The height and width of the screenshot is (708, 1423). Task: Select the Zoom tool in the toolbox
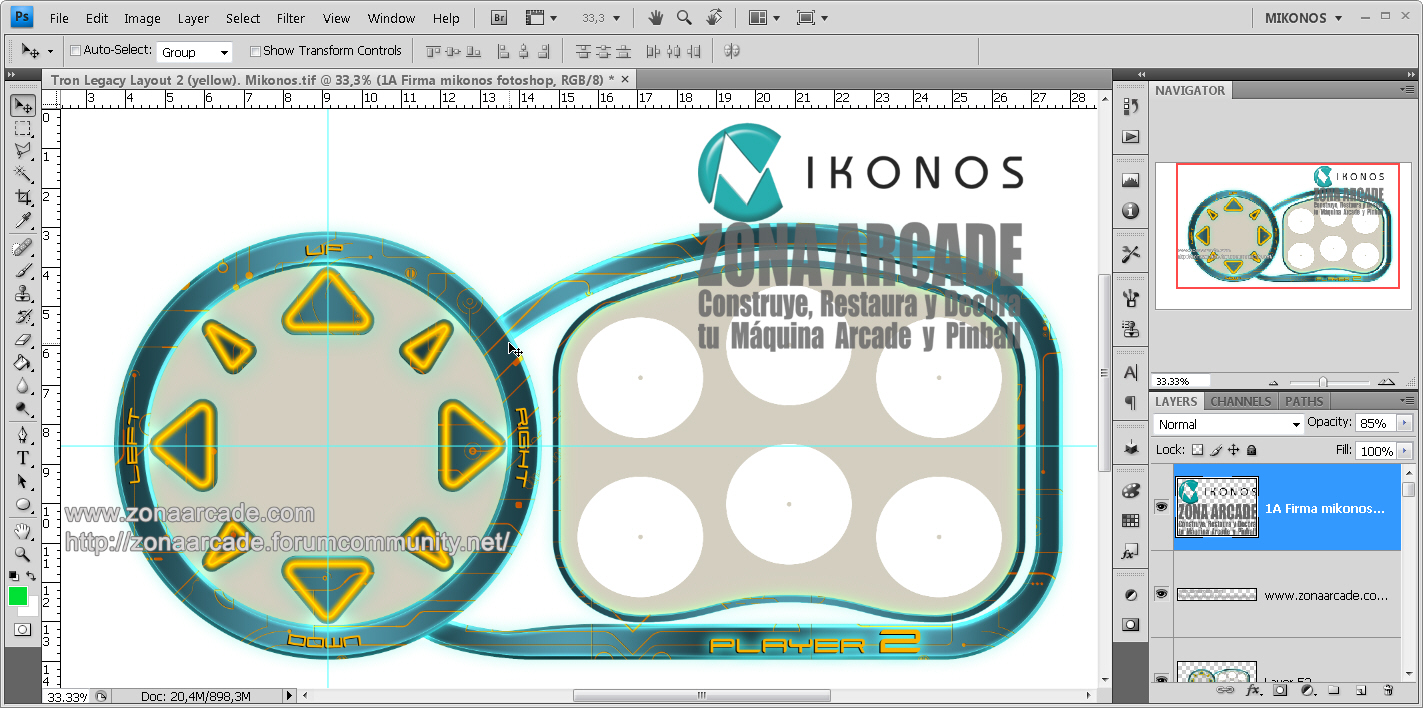[23, 553]
